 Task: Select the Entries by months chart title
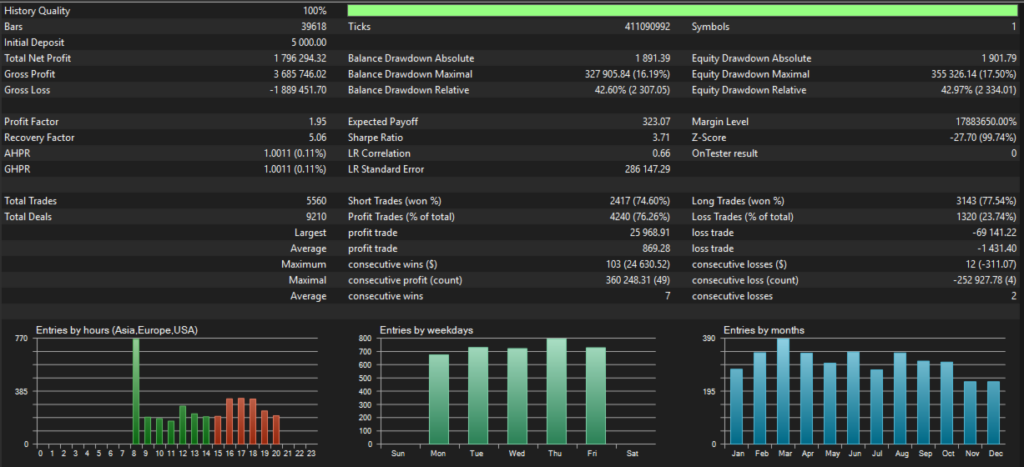tap(763, 330)
